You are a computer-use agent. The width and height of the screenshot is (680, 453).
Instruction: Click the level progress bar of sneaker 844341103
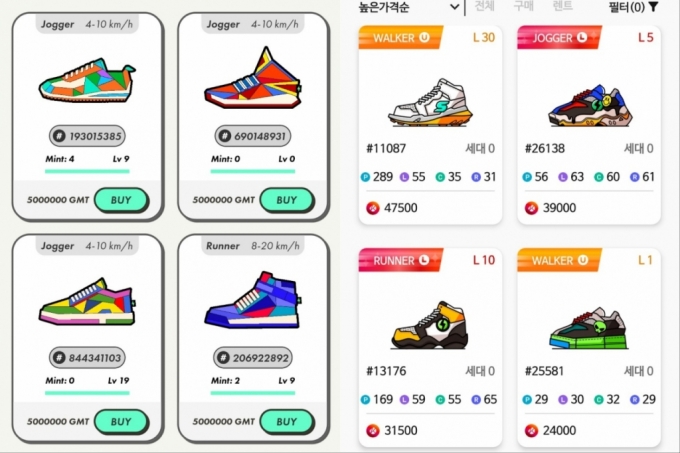87,393
